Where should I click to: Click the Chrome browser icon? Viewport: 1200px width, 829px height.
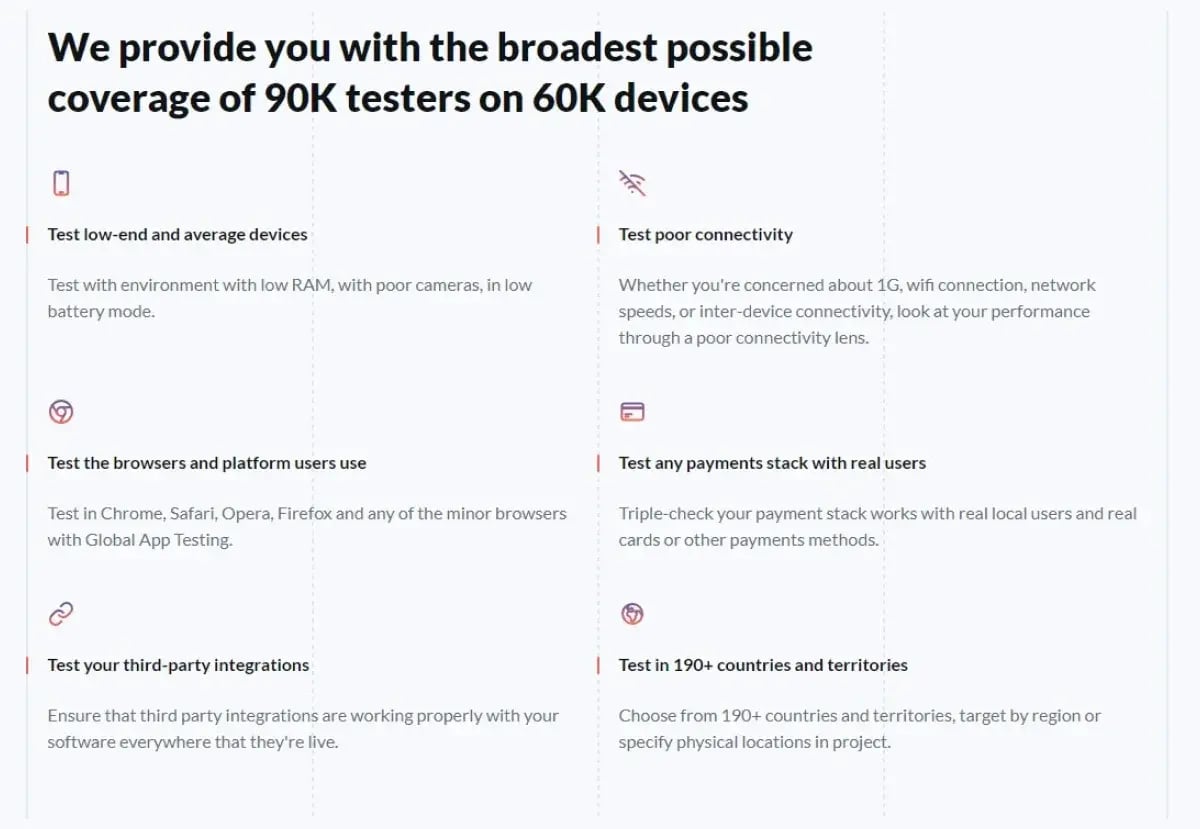tap(61, 412)
